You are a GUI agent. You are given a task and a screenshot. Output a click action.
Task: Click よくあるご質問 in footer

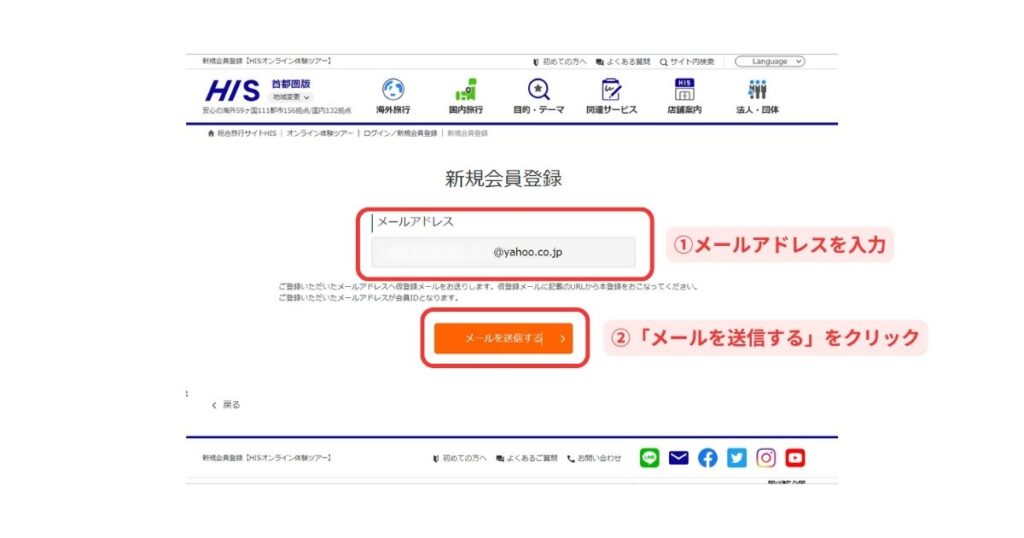[526, 458]
